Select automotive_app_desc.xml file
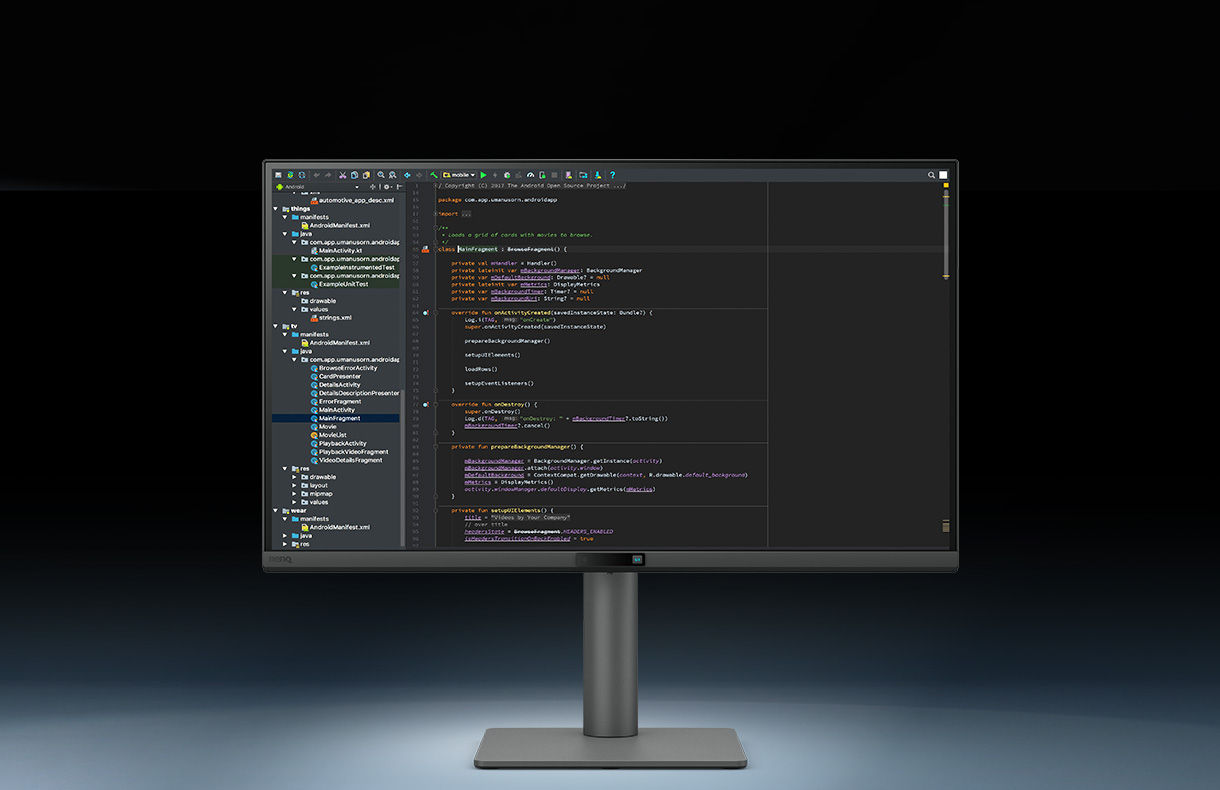The height and width of the screenshot is (790, 1220). click(351, 200)
